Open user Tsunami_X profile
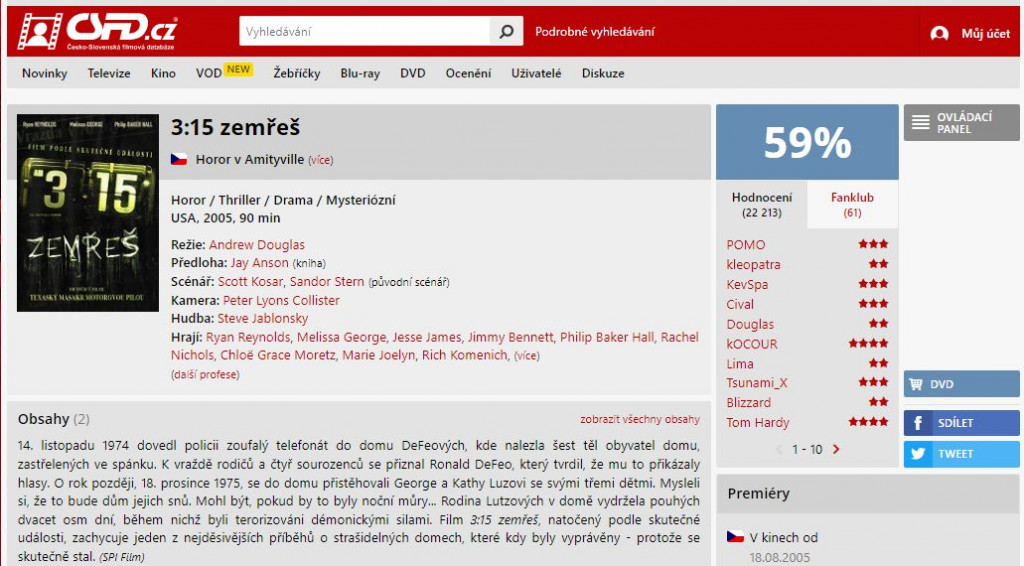1024x566 pixels. pos(757,383)
